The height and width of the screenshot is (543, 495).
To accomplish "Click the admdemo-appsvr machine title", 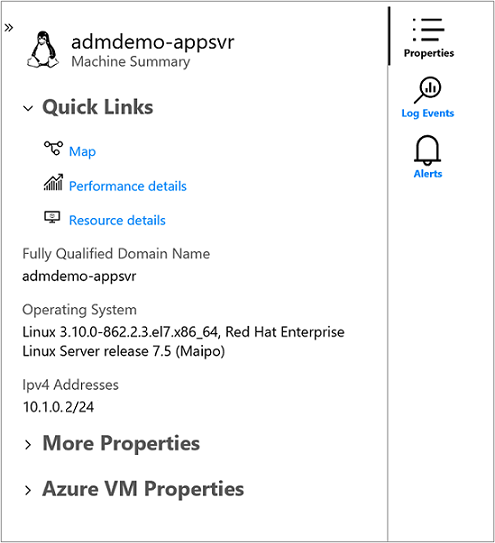I will click(x=153, y=42).
